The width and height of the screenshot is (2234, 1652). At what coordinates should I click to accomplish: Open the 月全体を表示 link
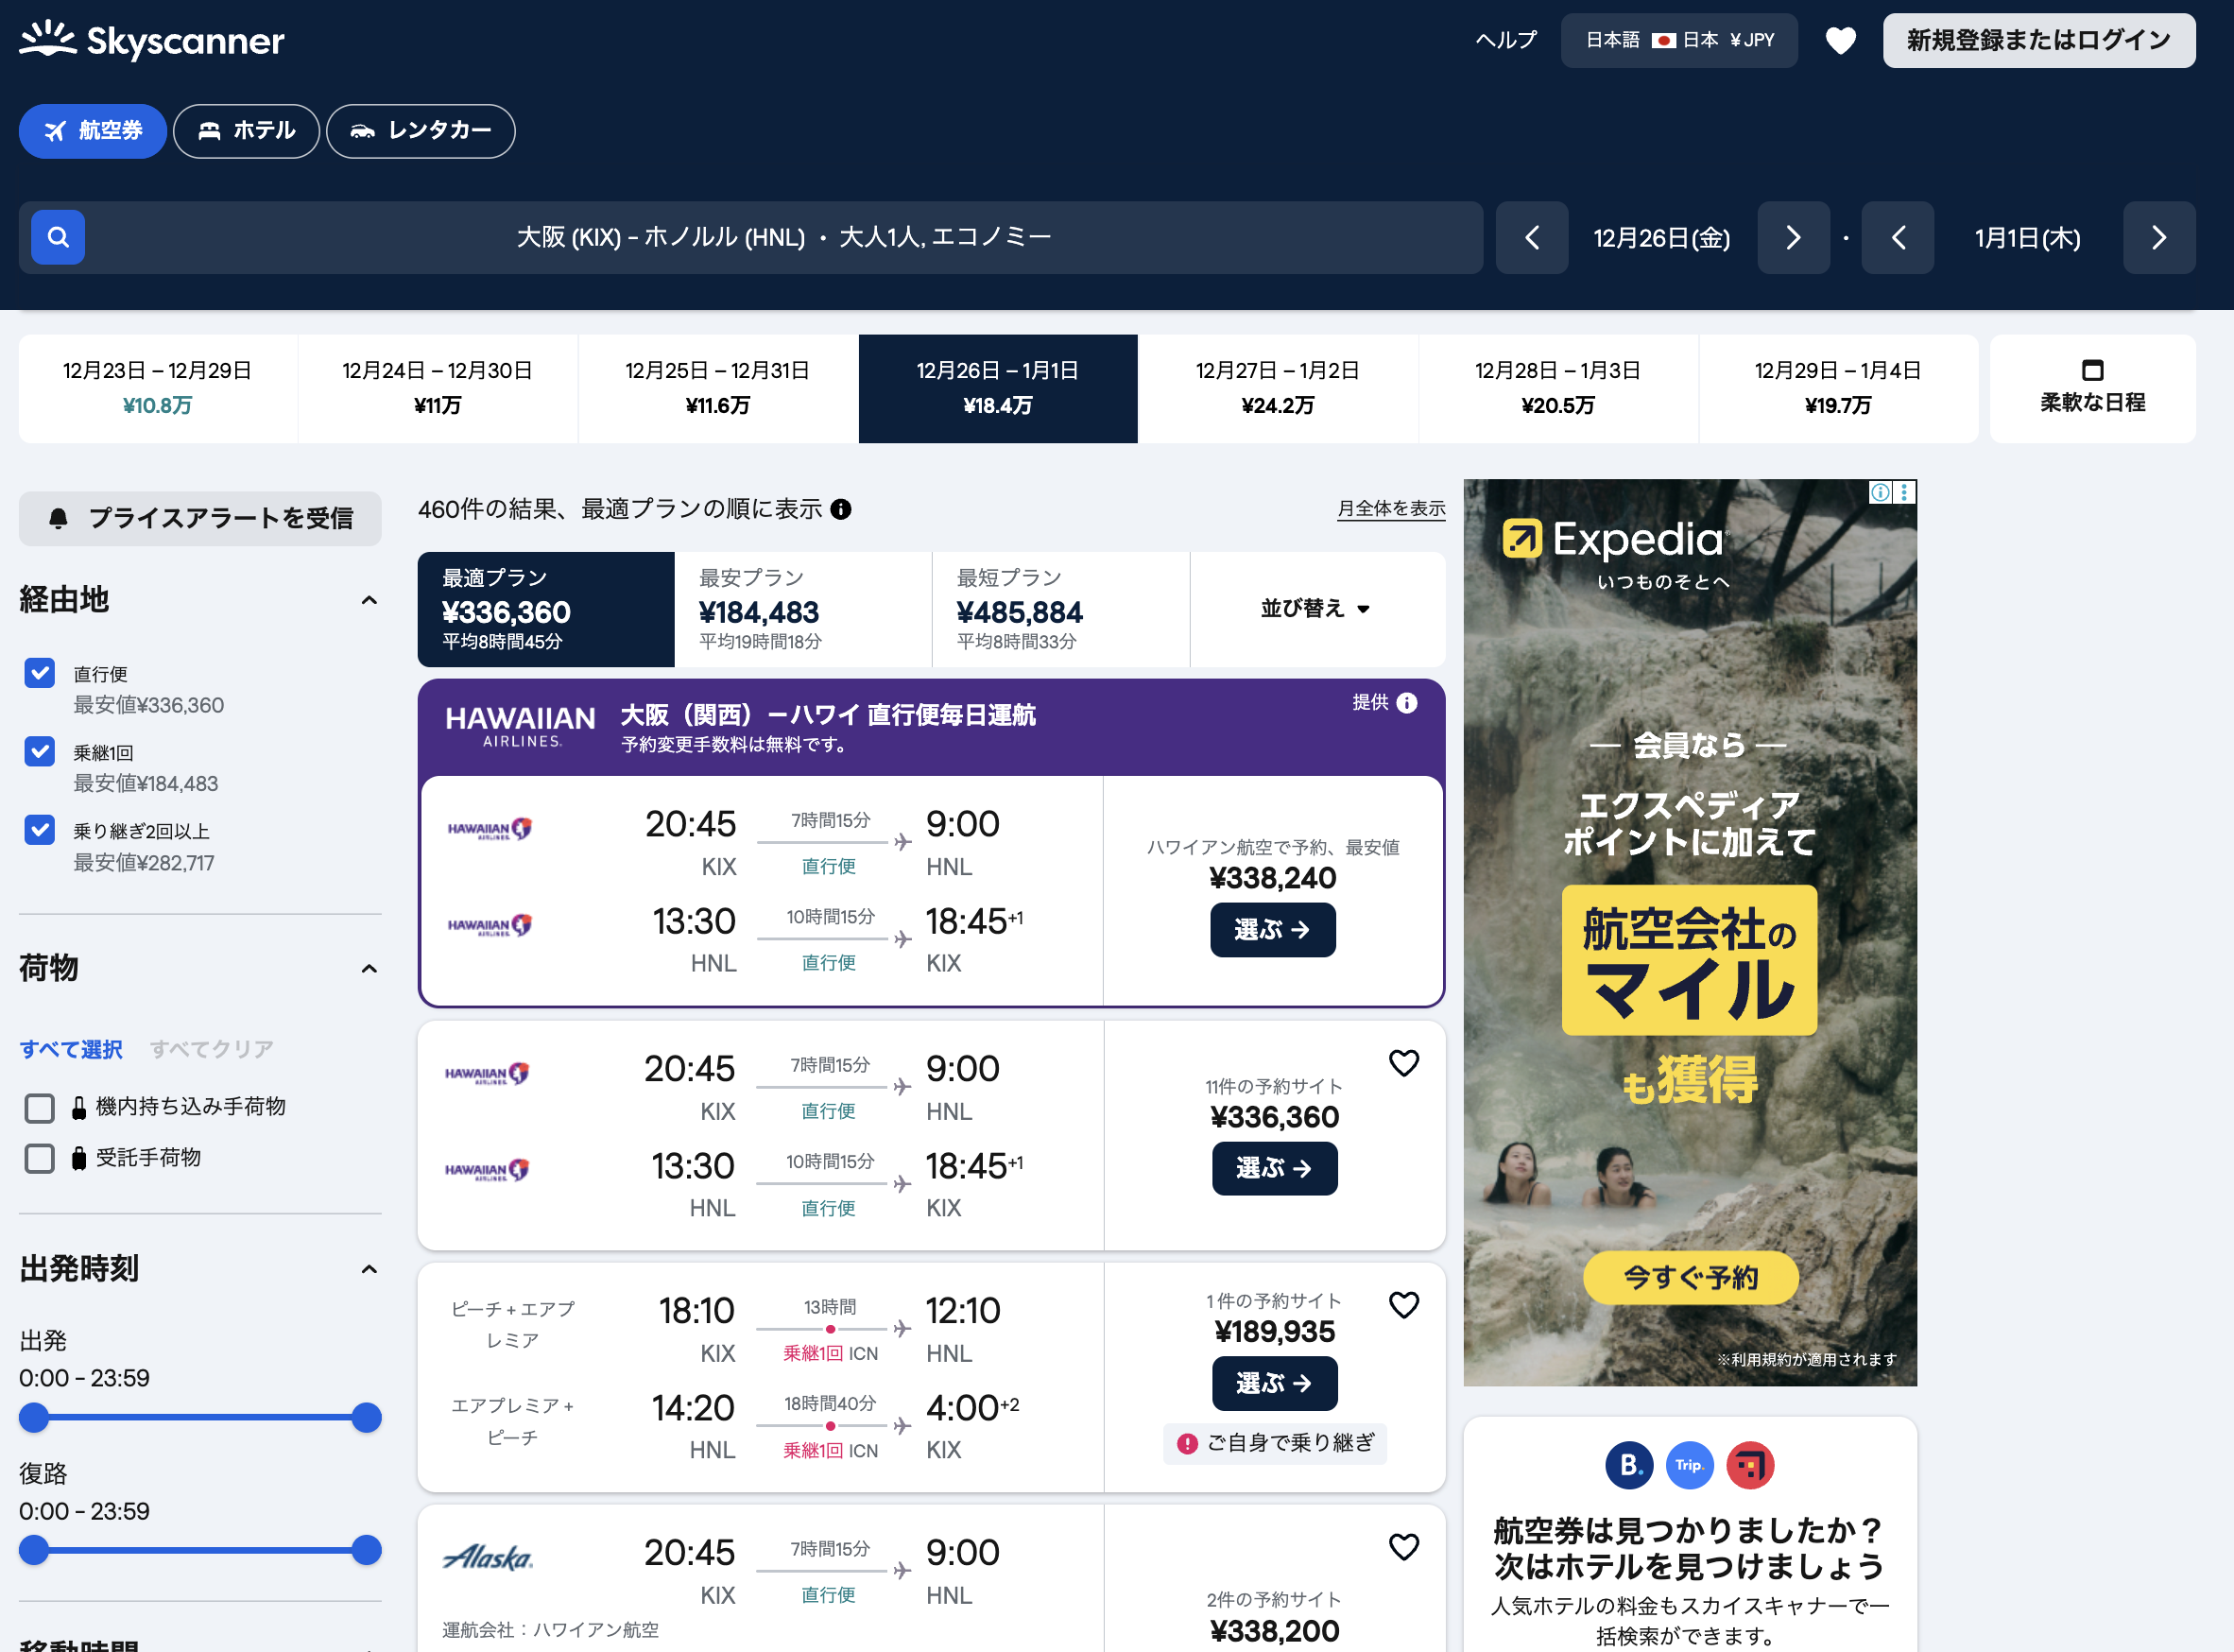point(1390,509)
